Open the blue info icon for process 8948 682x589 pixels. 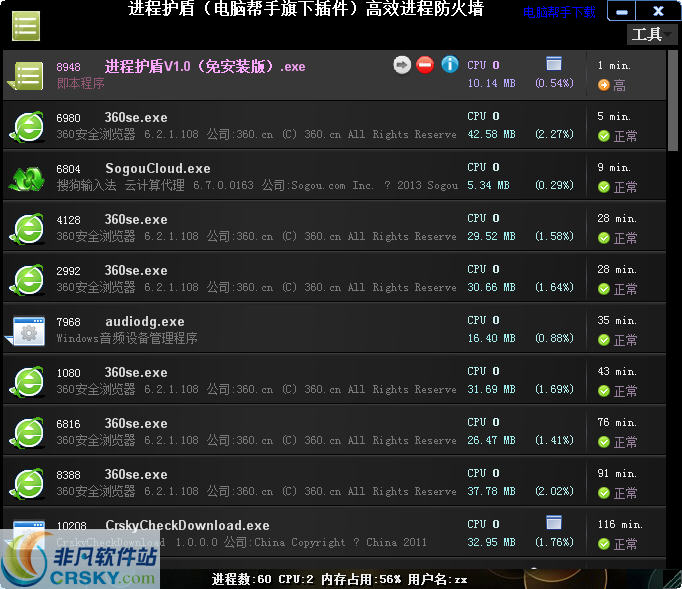tap(450, 64)
